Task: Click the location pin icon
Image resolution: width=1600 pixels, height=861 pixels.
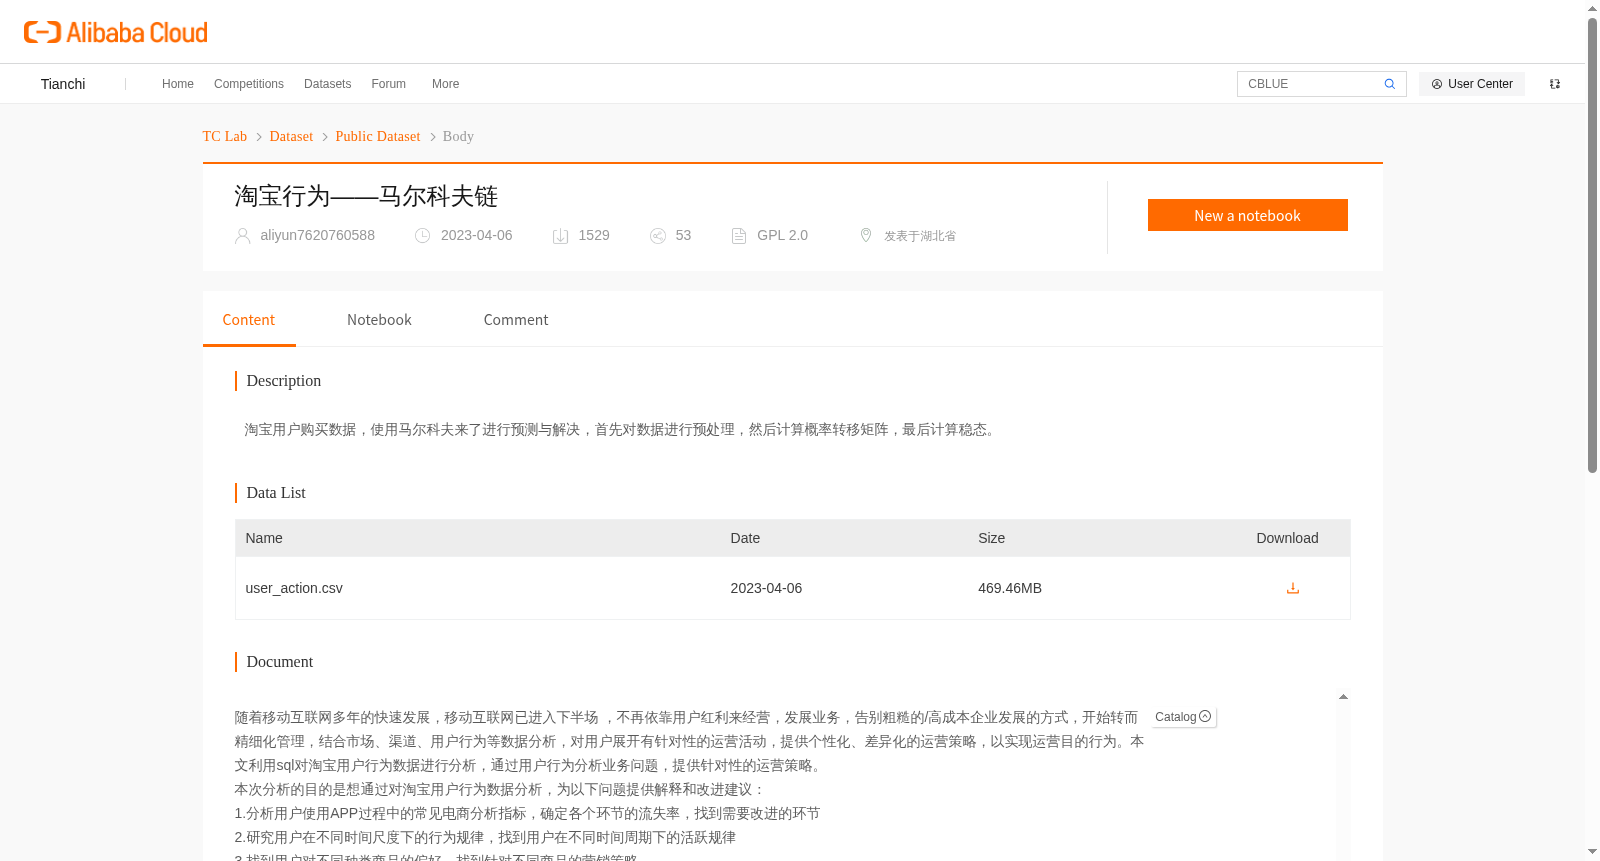Action: click(866, 235)
